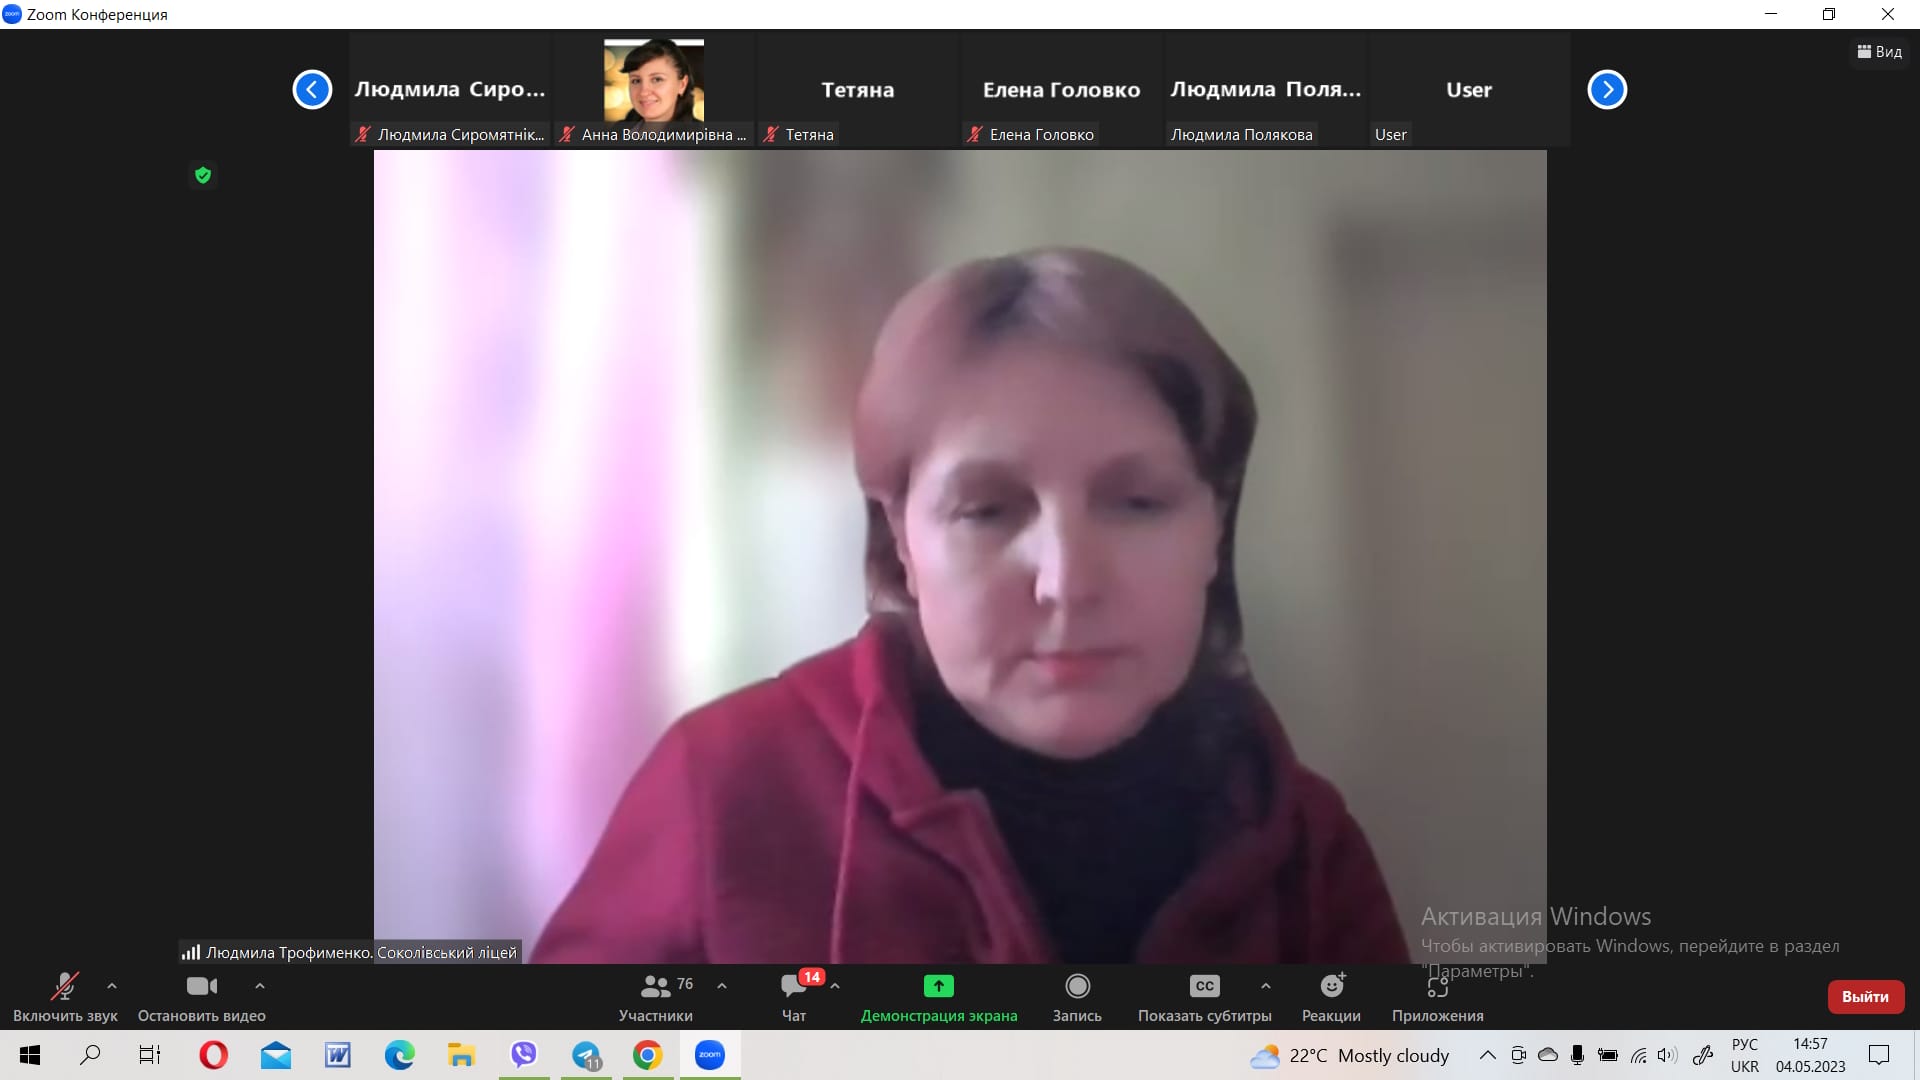1920x1080 pixels.
Task: Click microphone in-use tray icon
Action: (1577, 1055)
